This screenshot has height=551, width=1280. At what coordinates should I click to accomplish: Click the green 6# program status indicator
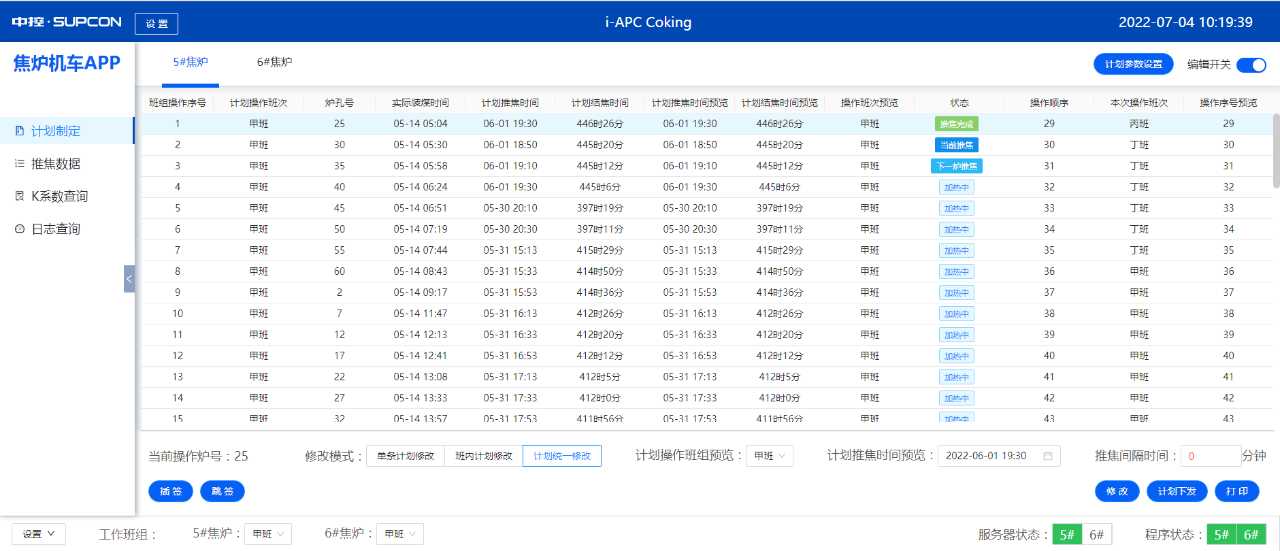pyautogui.click(x=1250, y=535)
